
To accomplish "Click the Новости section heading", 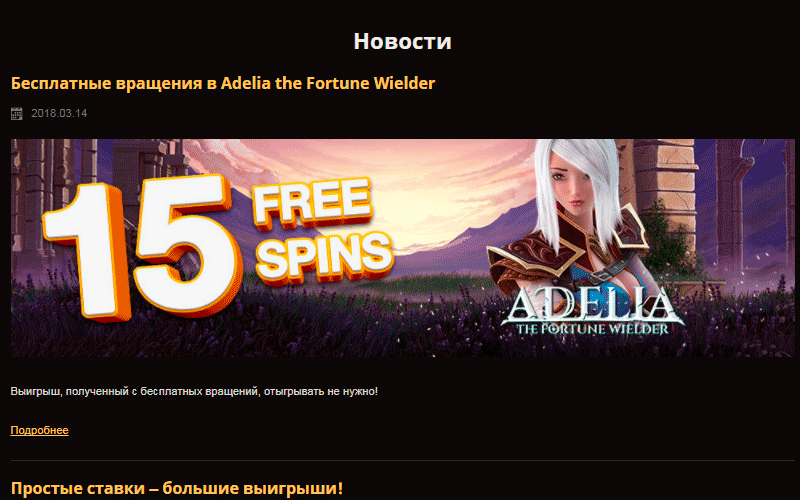I will 403,41.
